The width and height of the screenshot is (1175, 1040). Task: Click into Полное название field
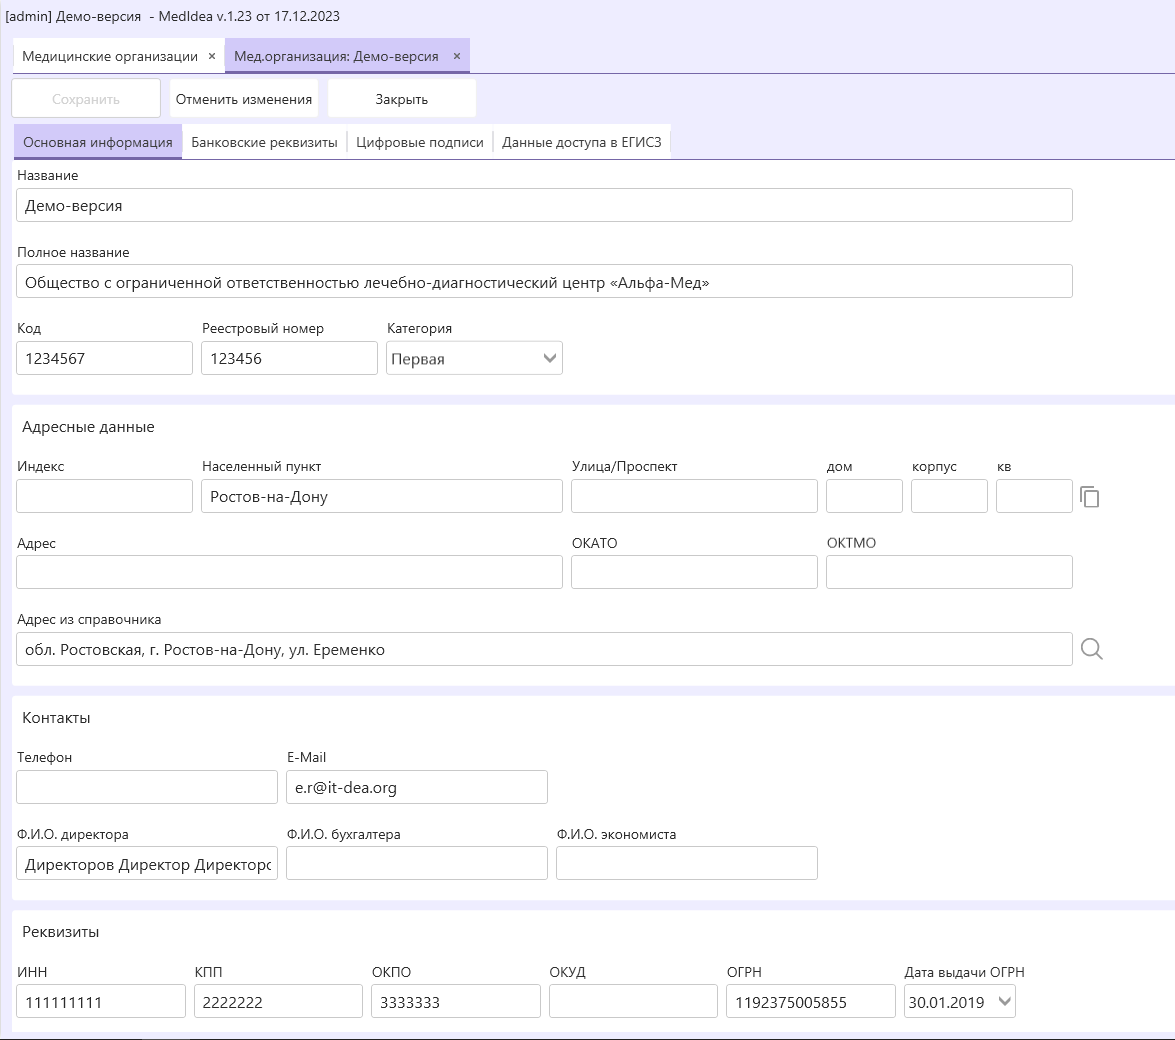point(544,282)
